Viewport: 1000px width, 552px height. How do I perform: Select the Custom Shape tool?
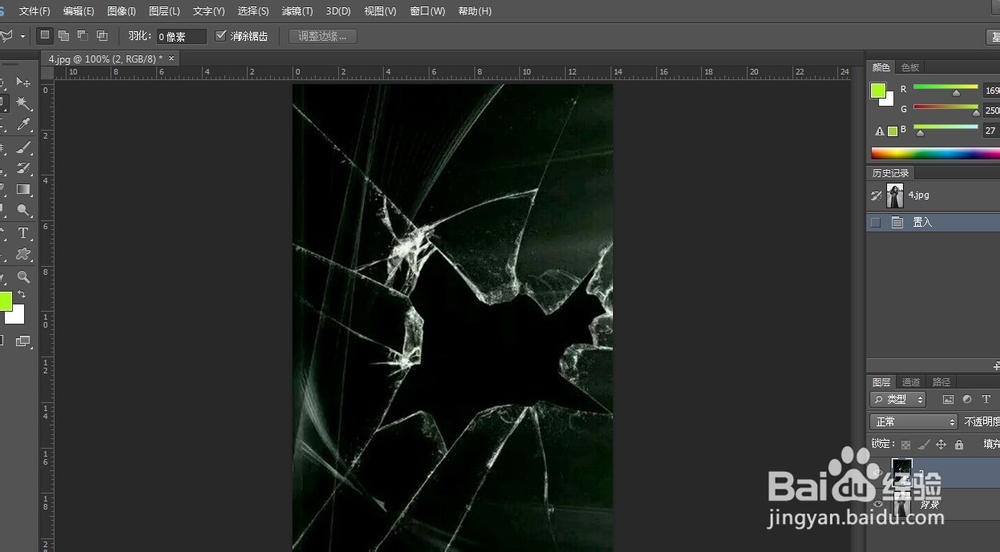(x=23, y=254)
